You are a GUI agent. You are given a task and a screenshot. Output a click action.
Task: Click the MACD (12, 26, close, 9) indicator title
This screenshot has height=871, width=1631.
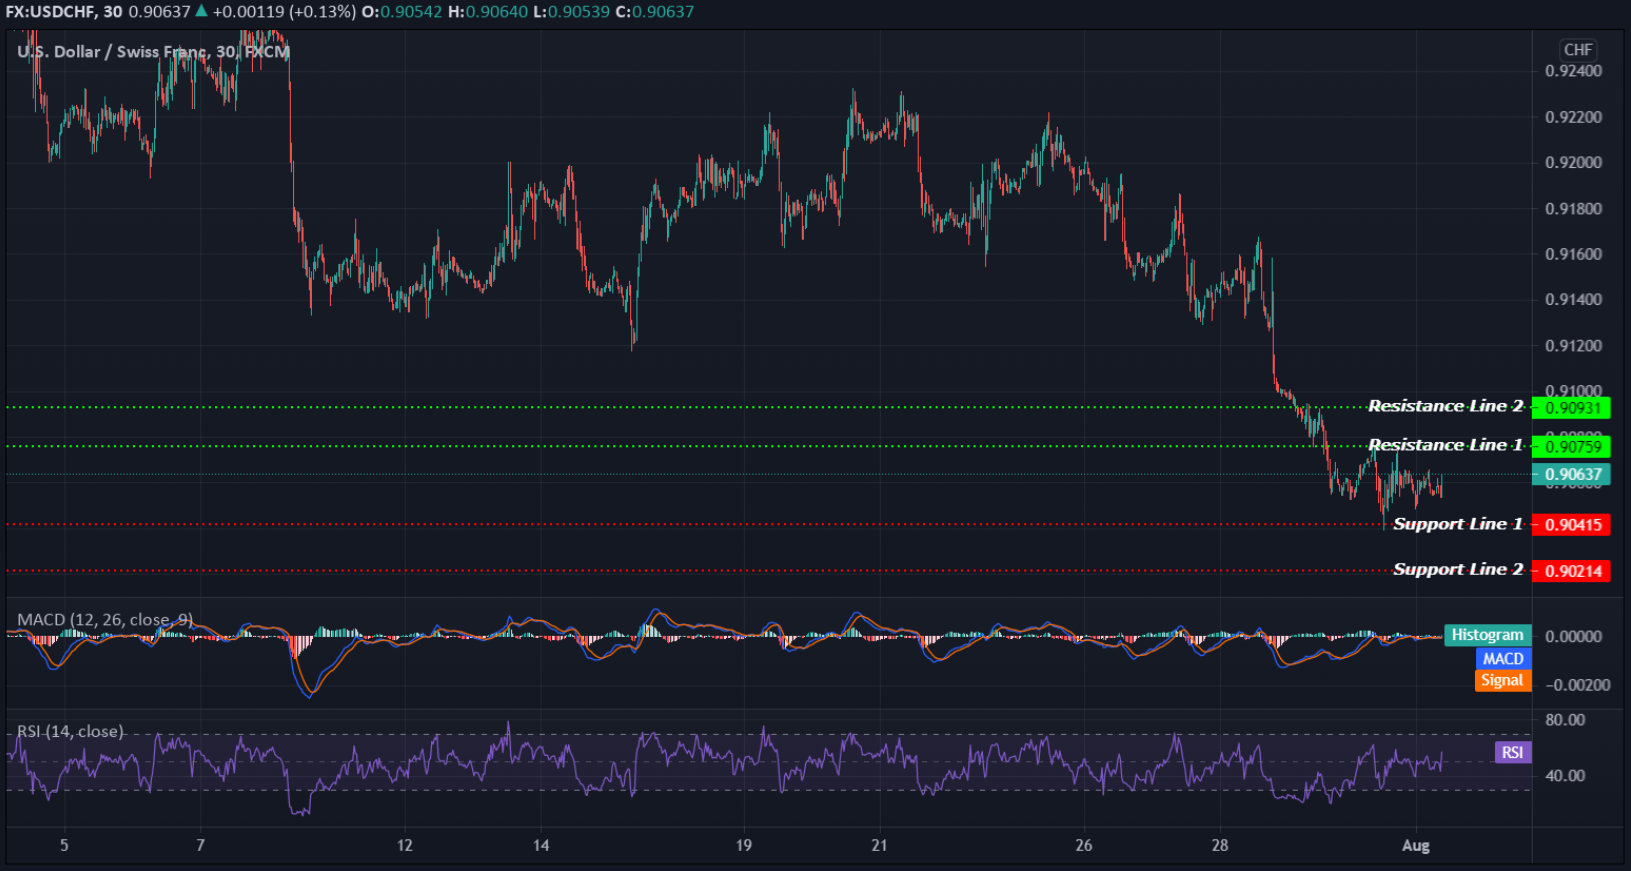105,620
